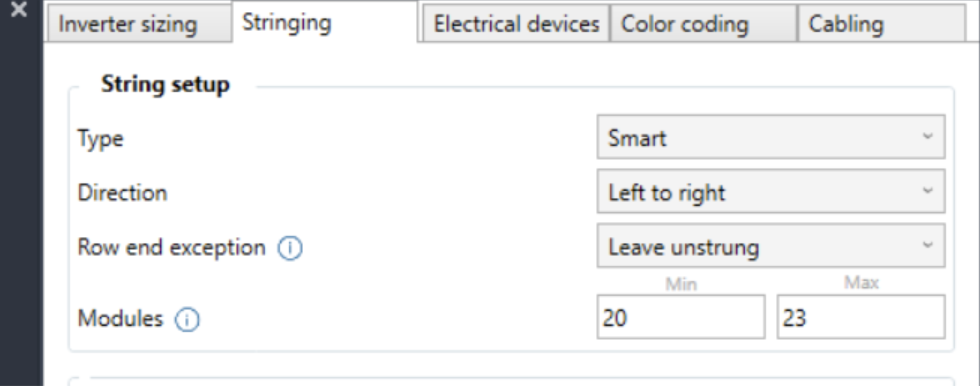Click the Modules label text

coord(120,319)
